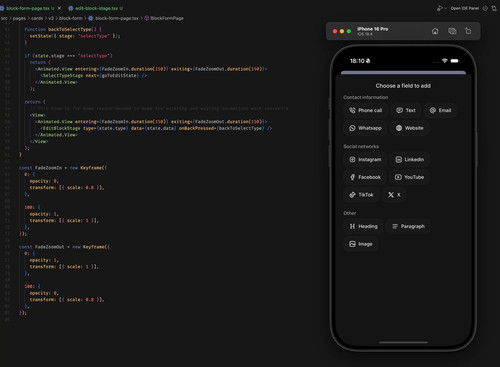Open the BlockFormPage symbol breadcrumb
Screen dimensions: 500x367
click(164, 18)
